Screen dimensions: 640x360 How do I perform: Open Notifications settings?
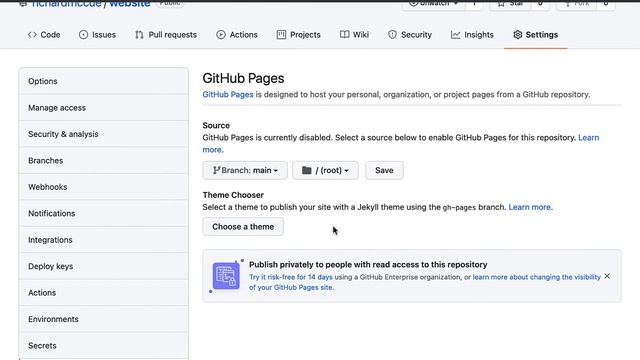click(104, 213)
